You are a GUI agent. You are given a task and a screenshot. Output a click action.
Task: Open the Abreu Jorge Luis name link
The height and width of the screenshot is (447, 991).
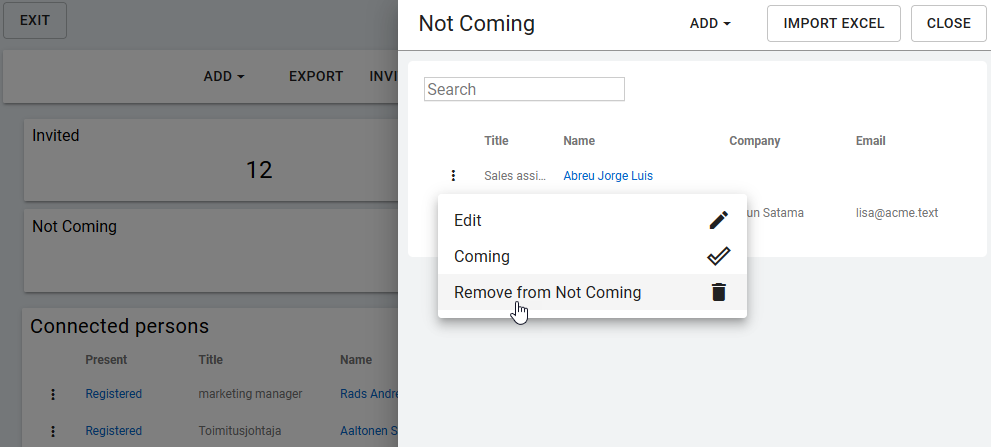point(607,176)
